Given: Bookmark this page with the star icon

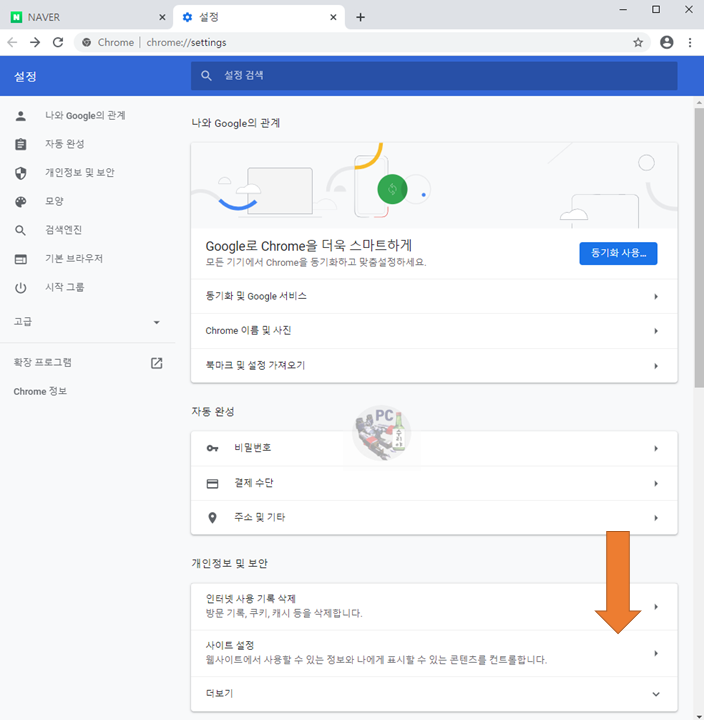Looking at the screenshot, I should tap(638, 43).
